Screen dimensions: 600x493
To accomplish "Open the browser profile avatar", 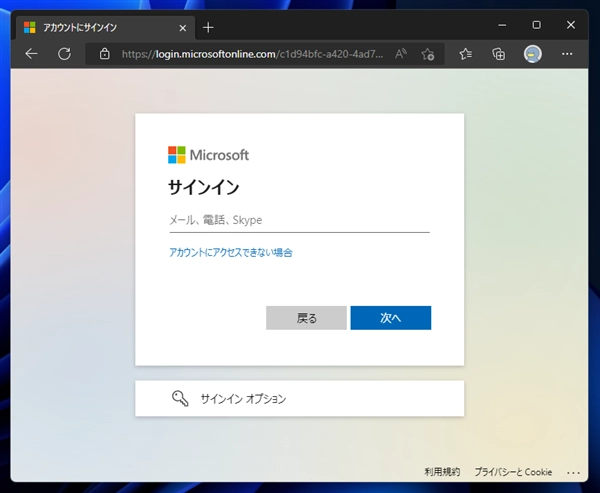I will click(x=533, y=54).
